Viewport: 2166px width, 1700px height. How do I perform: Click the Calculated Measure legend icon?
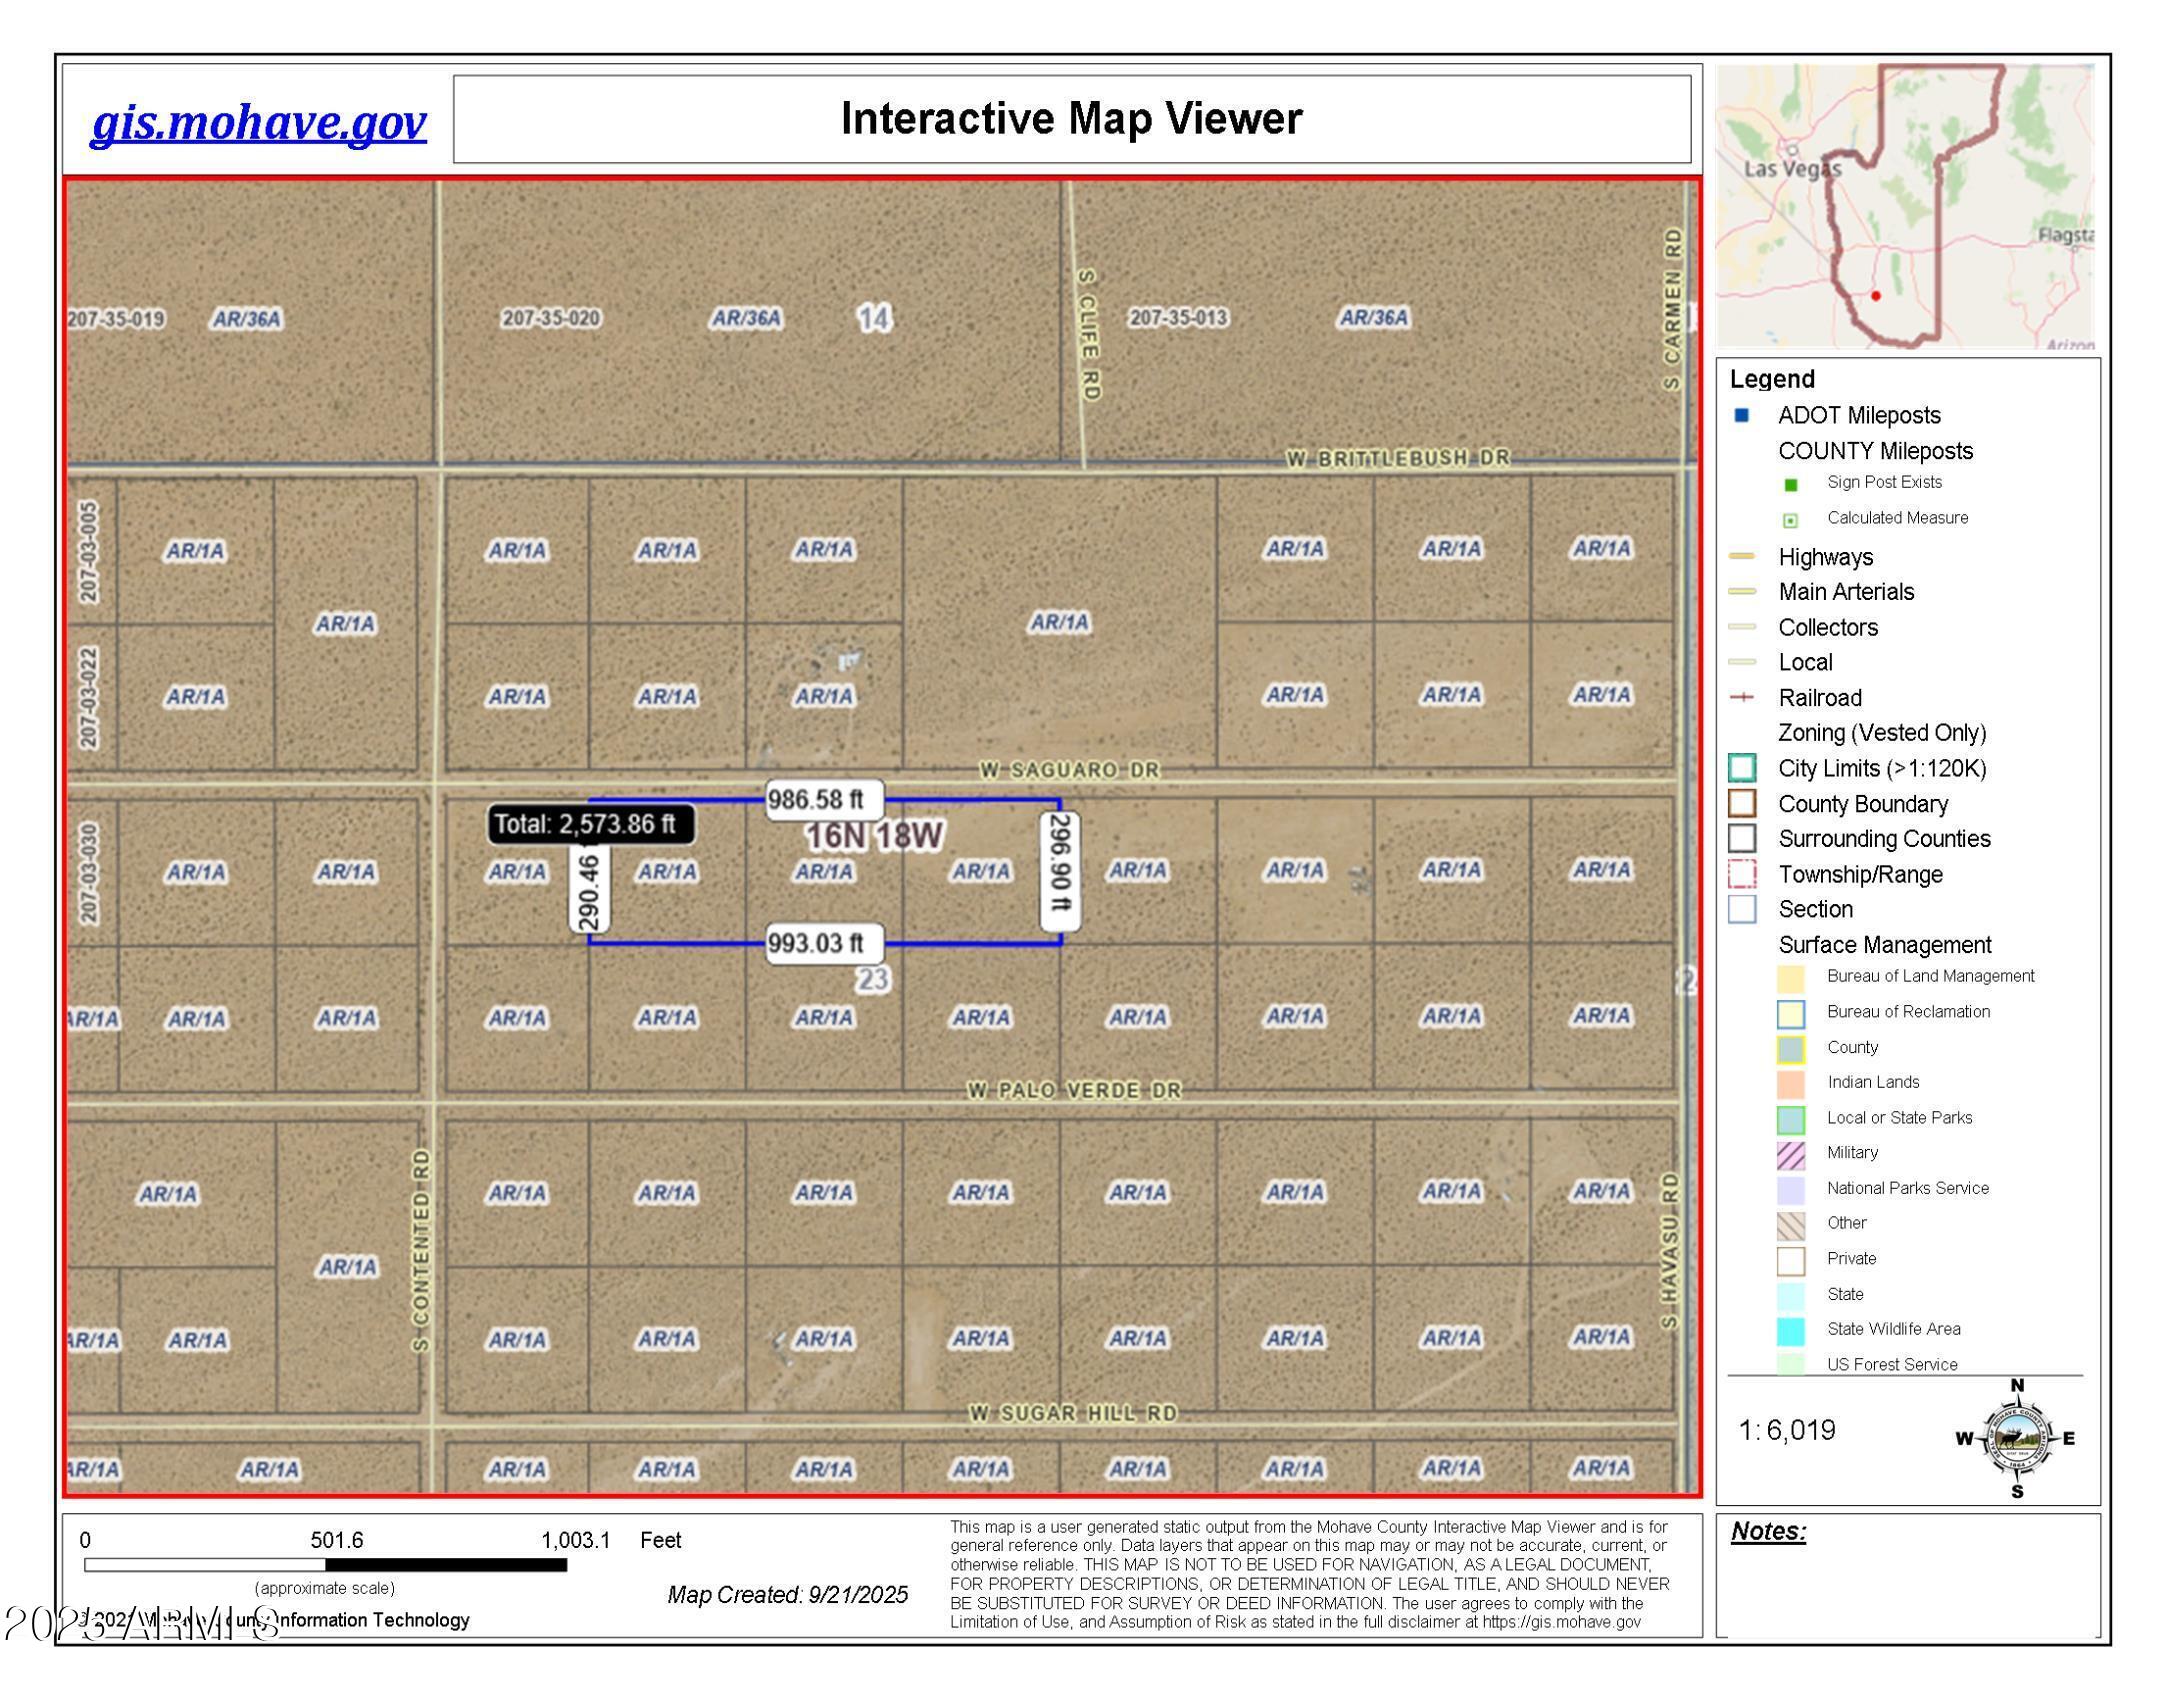[1791, 520]
